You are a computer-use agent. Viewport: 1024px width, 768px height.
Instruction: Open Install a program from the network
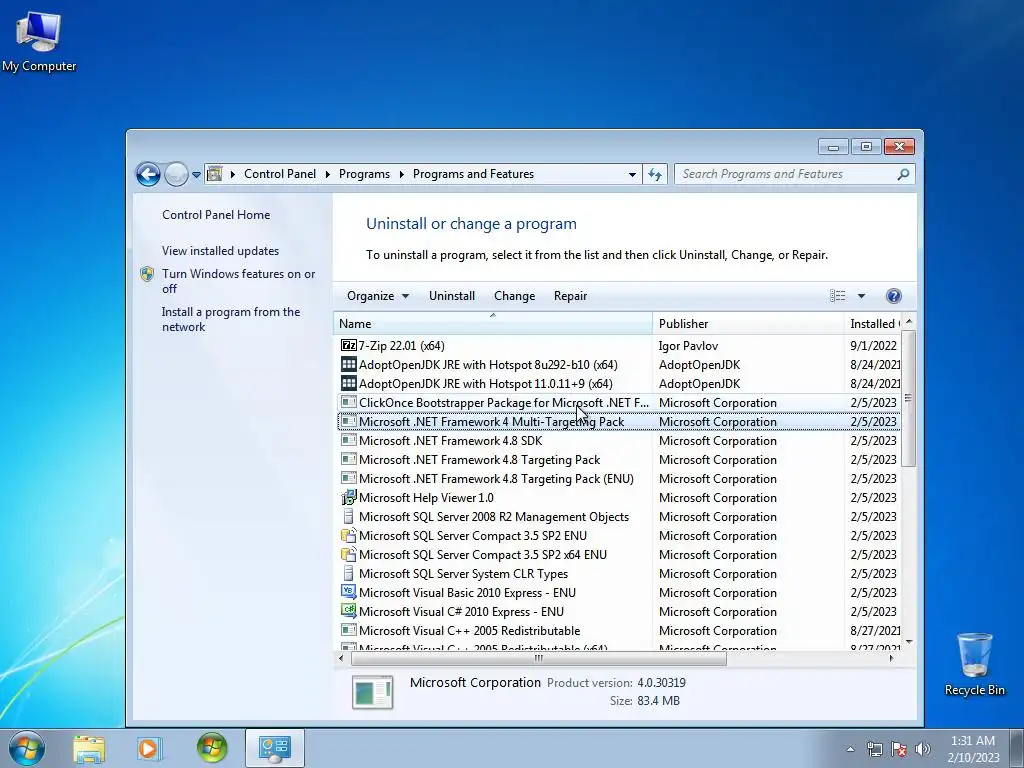coord(231,319)
